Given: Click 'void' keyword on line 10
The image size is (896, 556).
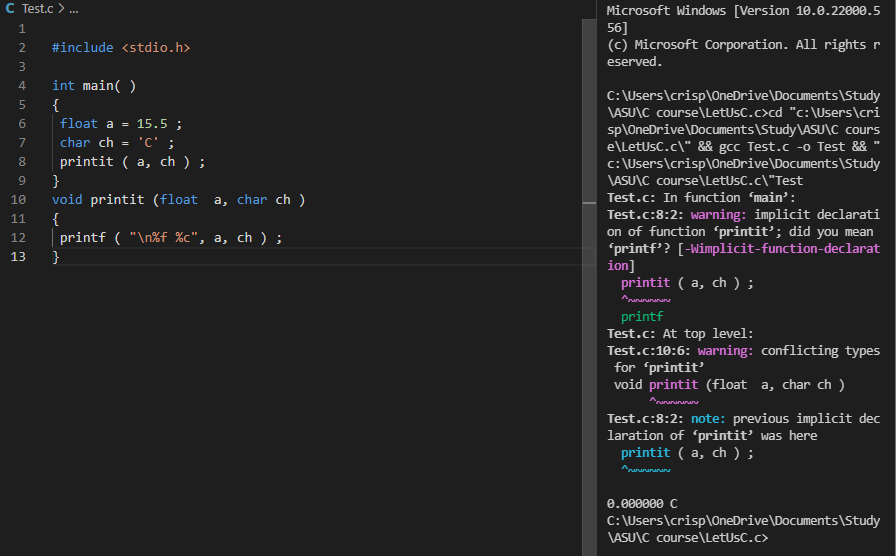Looking at the screenshot, I should click(x=67, y=199).
